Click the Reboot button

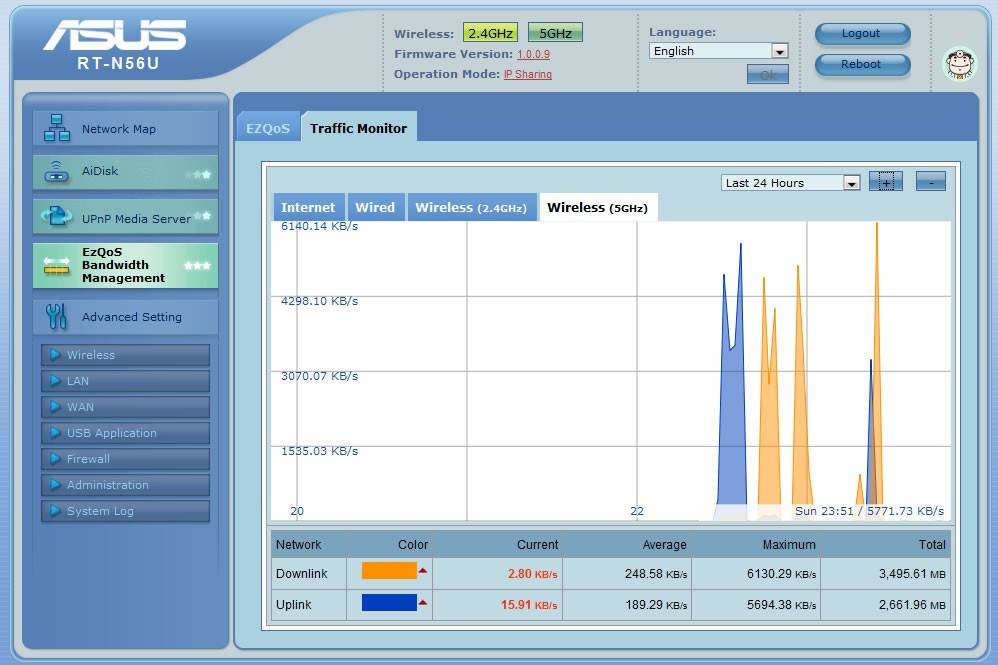click(x=862, y=64)
